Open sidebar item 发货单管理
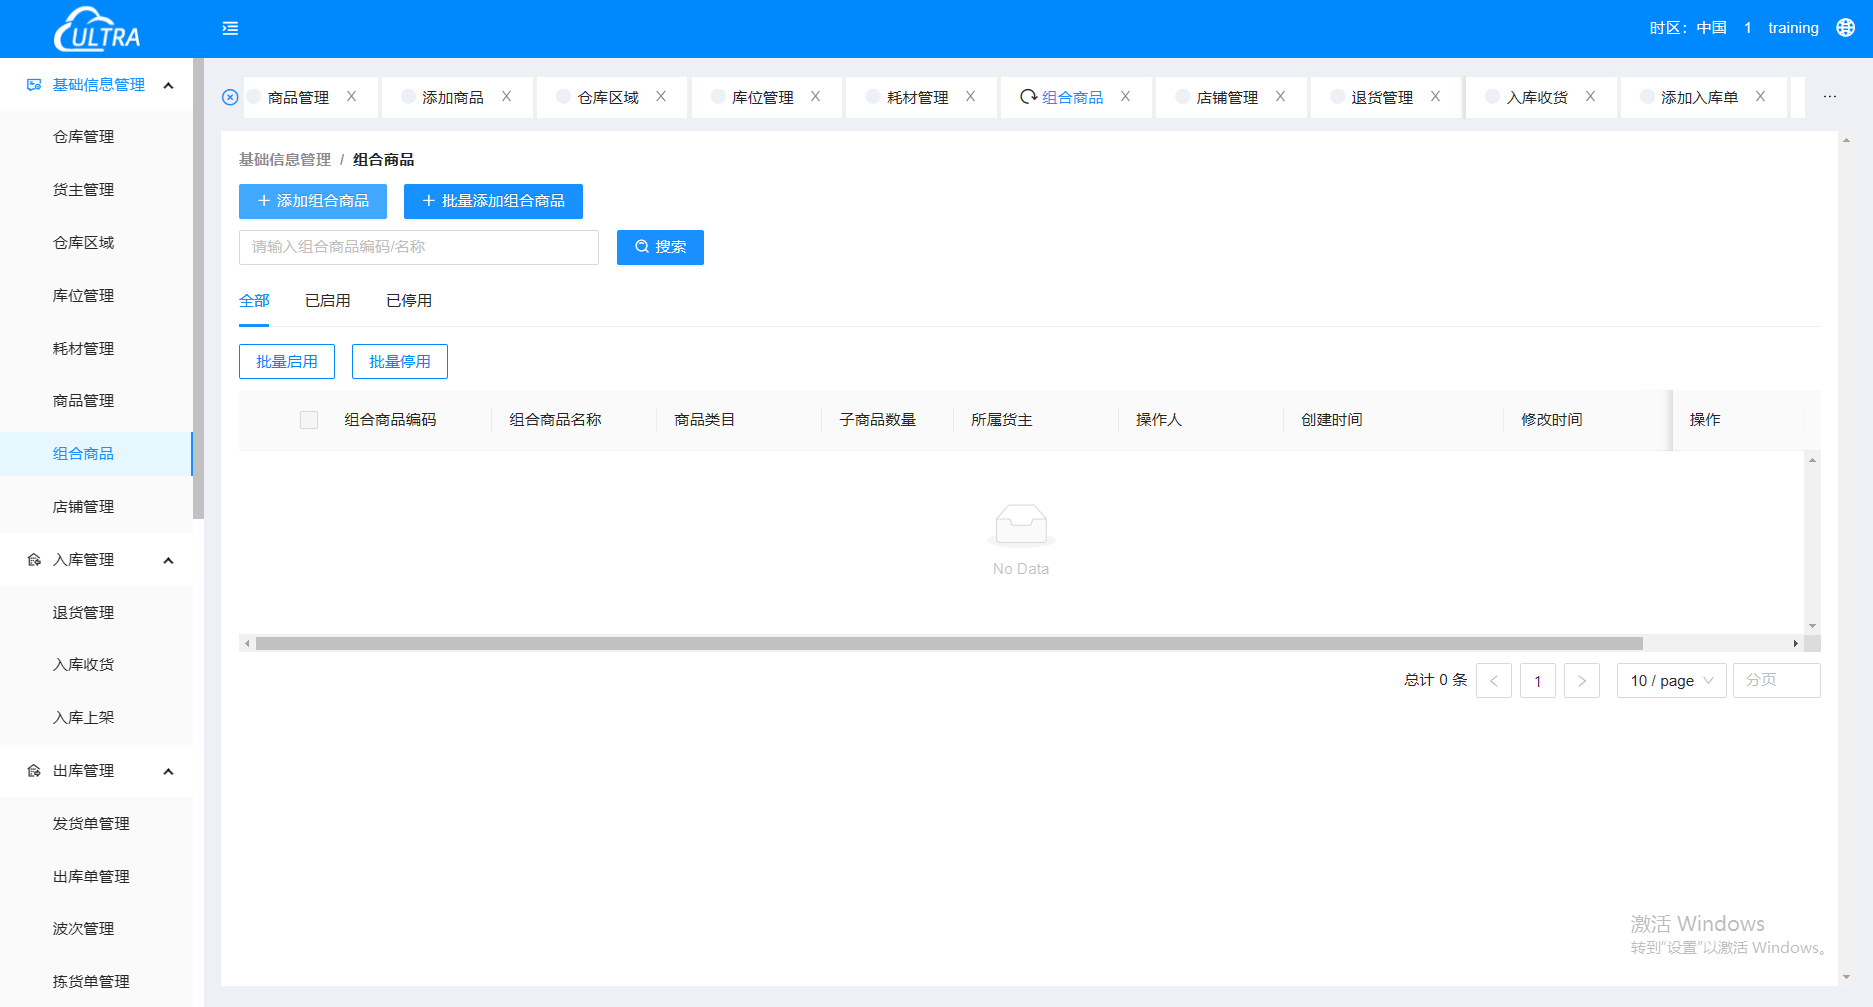The image size is (1873, 1007). (x=91, y=824)
